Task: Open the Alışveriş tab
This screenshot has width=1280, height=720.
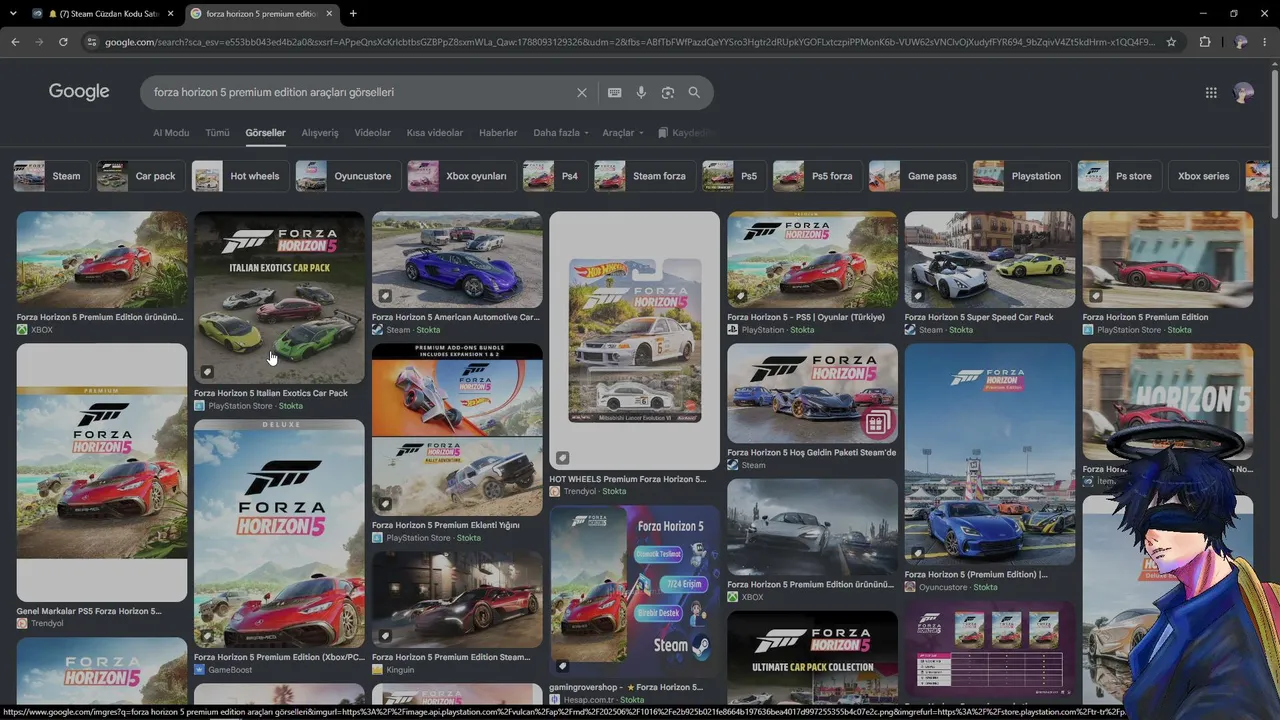Action: coord(320,132)
